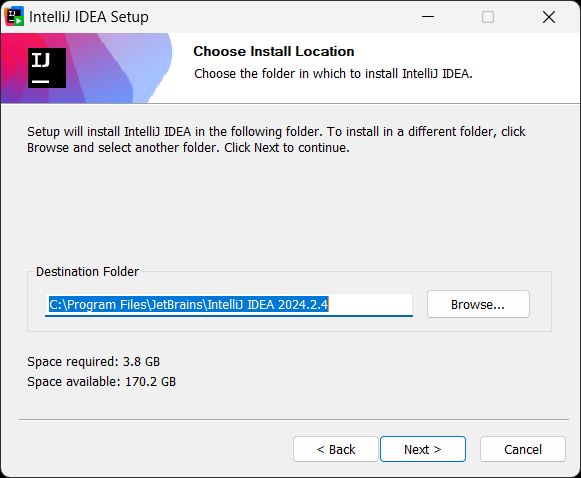Image resolution: width=581 pixels, height=478 pixels.
Task: Open the Browse... folder chooser
Action: (x=478, y=304)
